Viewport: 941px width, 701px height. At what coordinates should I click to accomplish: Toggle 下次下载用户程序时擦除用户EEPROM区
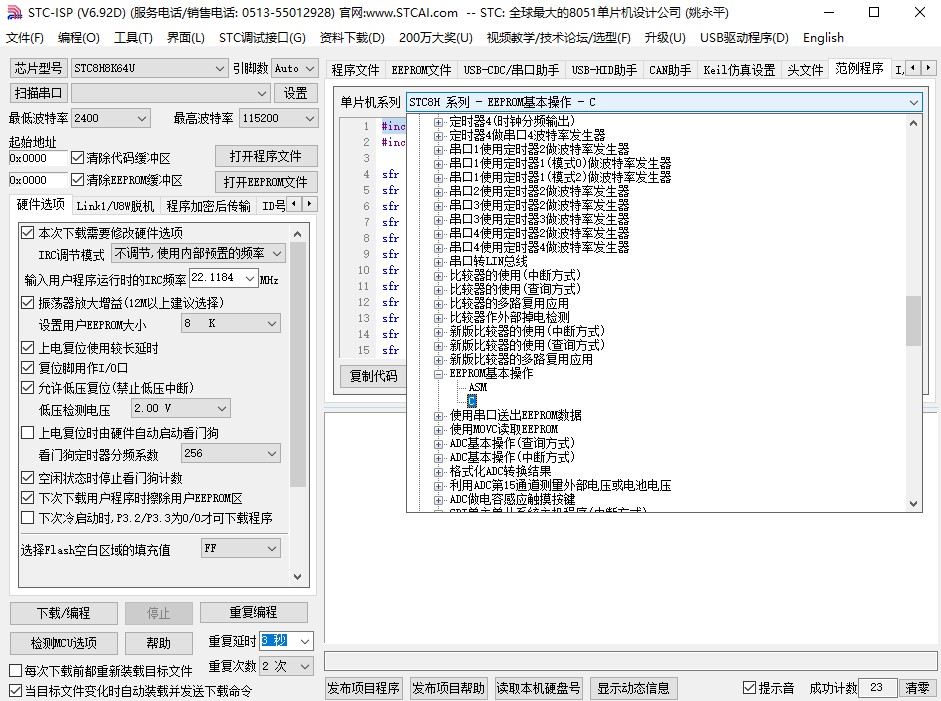click(28, 498)
